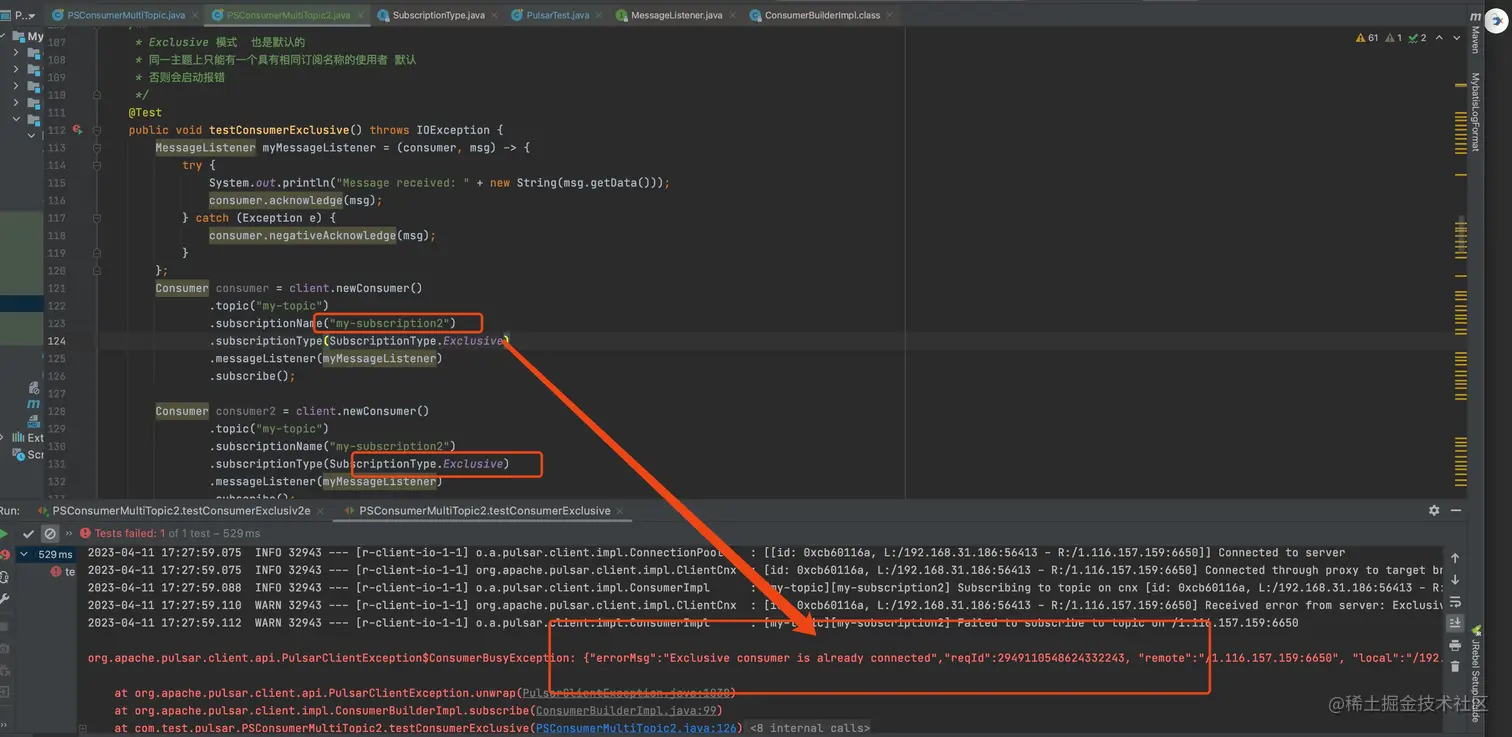Select Run tab PSConsumerMultiTopic2.testConsumerExclusive
Image resolution: width=1512 pixels, height=737 pixels.
tap(484, 510)
